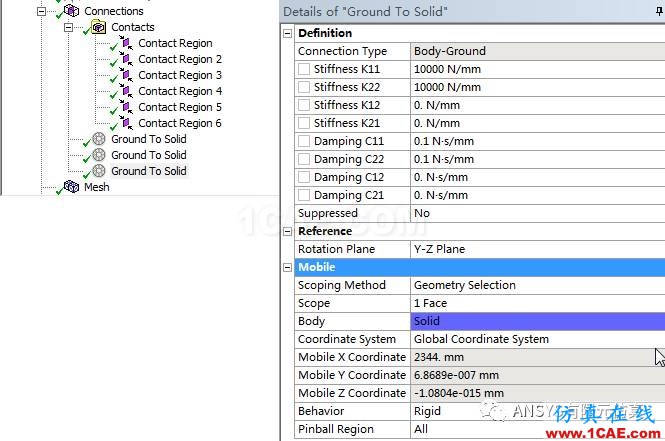The width and height of the screenshot is (665, 441).
Task: Select third Ground To Solid item
Action: [x=148, y=171]
